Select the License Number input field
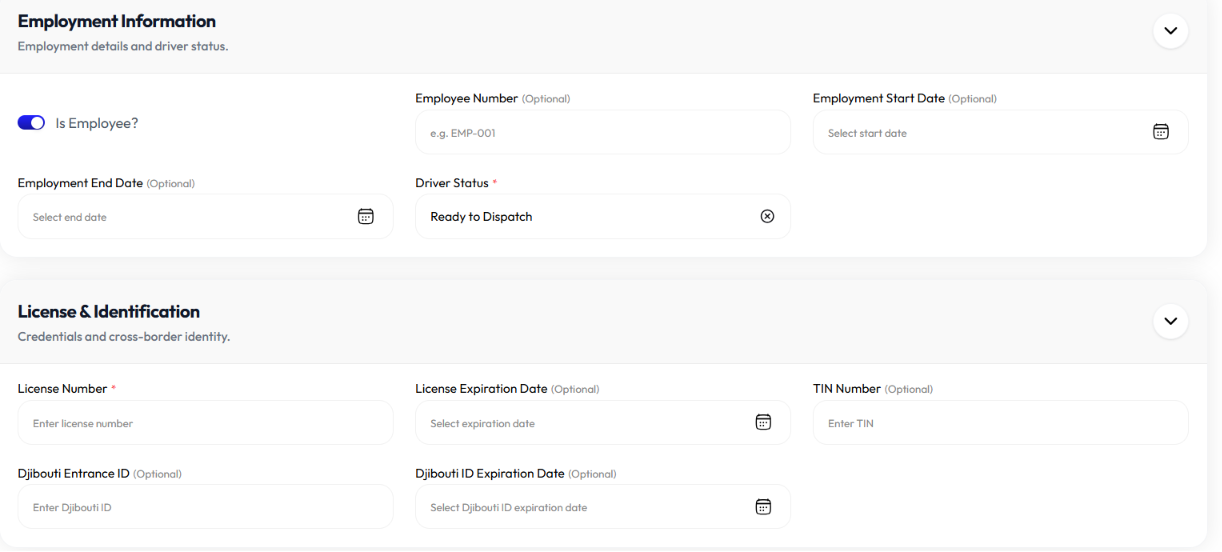This screenshot has width=1222, height=552. [x=206, y=422]
